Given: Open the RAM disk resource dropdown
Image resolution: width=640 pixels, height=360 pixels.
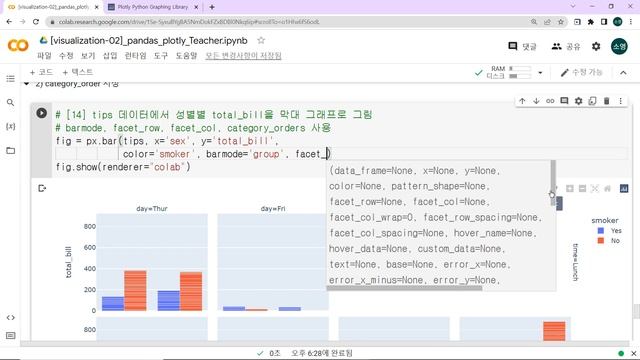Looking at the screenshot, I should coord(540,73).
